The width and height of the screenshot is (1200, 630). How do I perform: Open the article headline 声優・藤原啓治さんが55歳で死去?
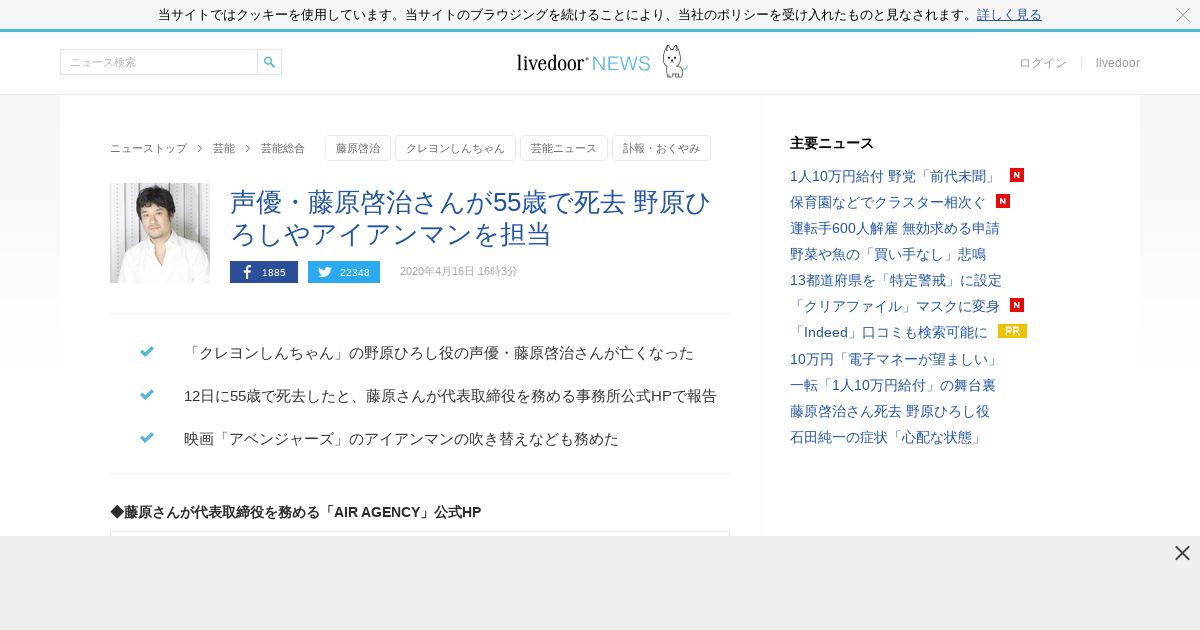470,217
